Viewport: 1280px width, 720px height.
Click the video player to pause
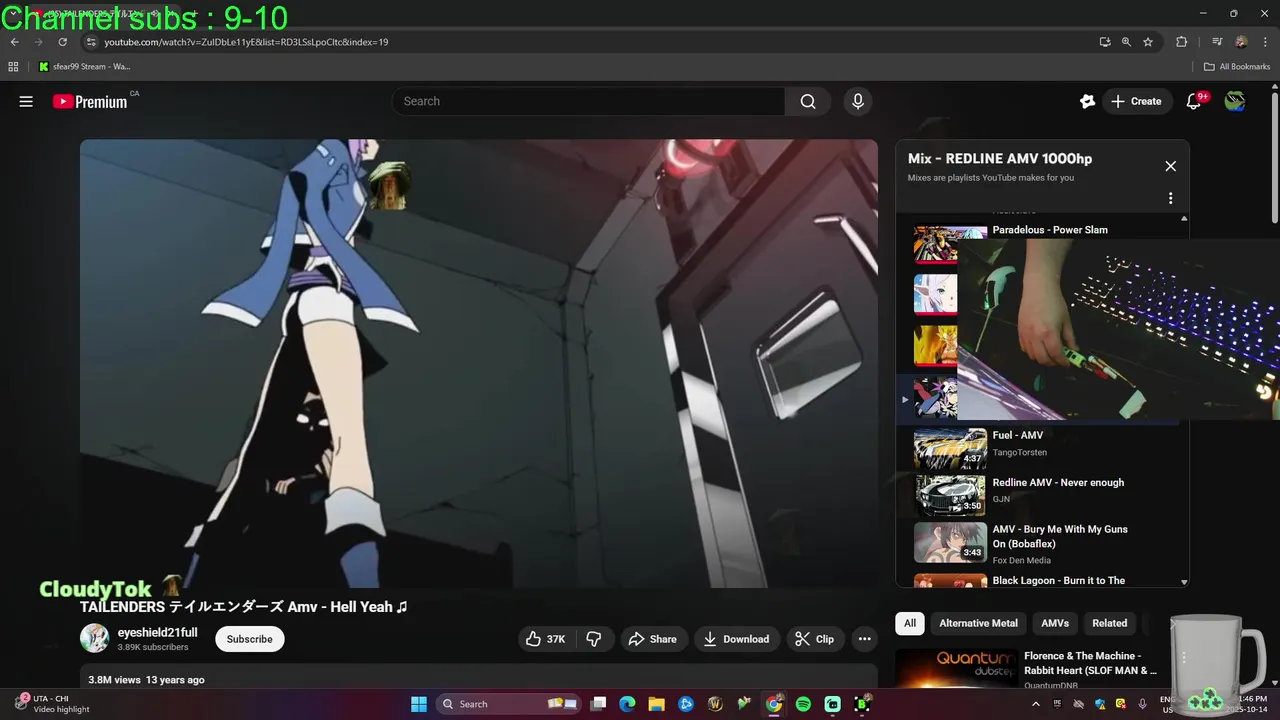[x=479, y=363]
